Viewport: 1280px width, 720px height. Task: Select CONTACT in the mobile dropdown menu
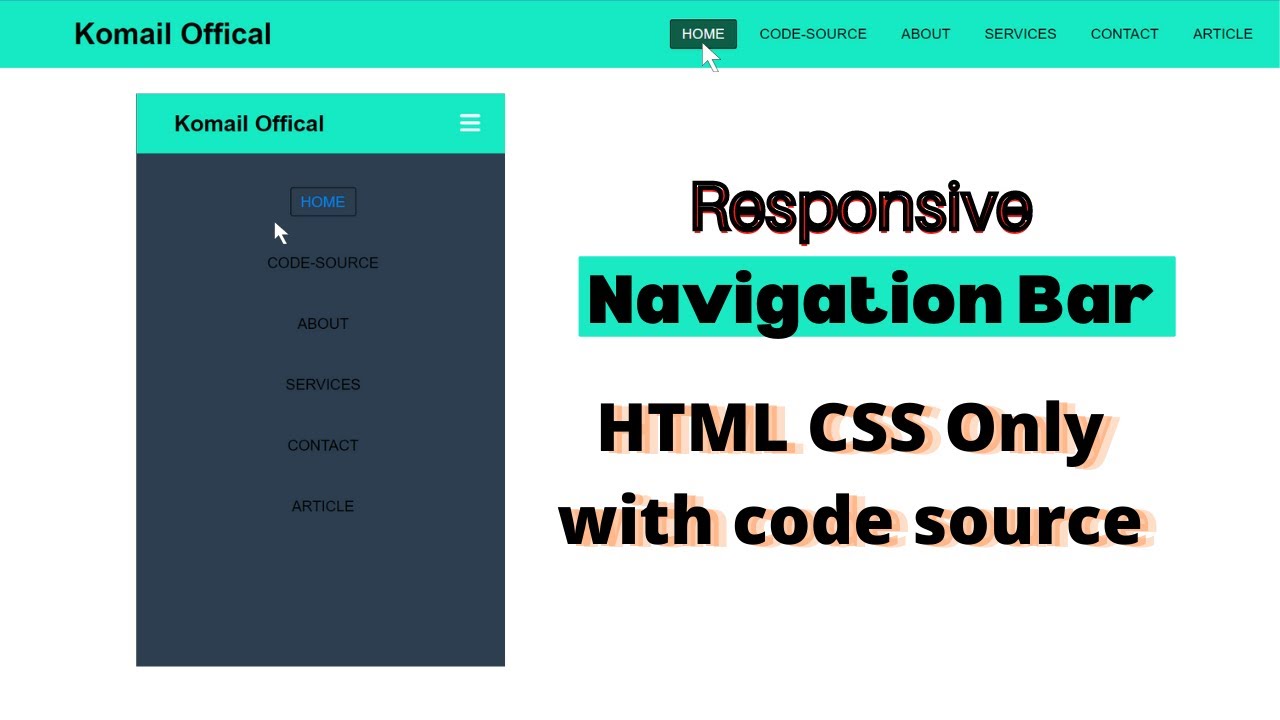coord(323,446)
